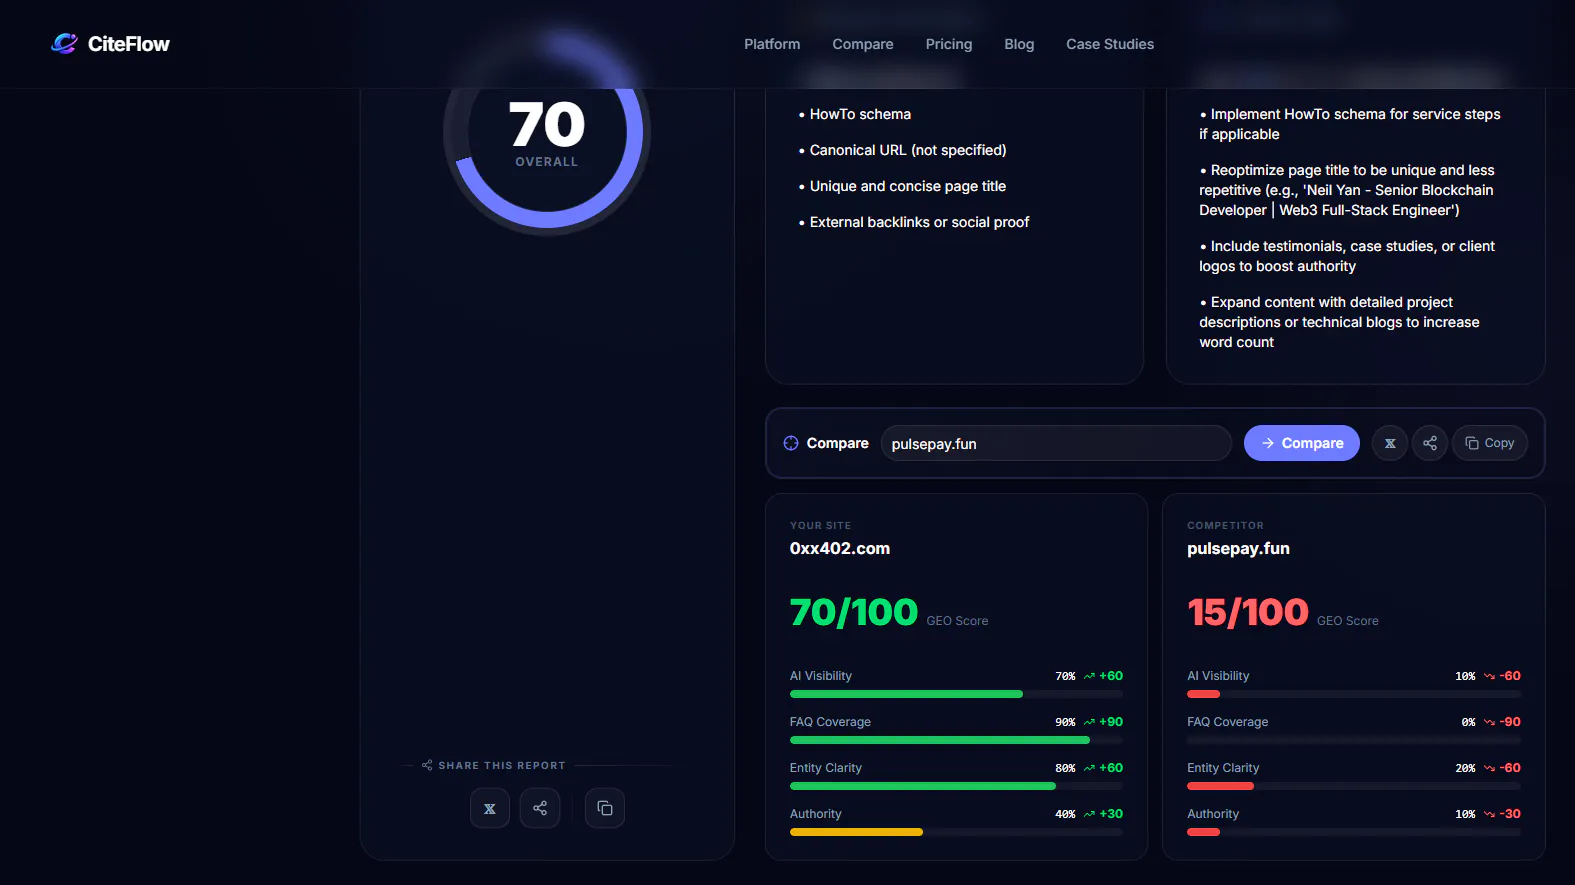Open the Platform menu
The image size is (1575, 885).
(772, 44)
